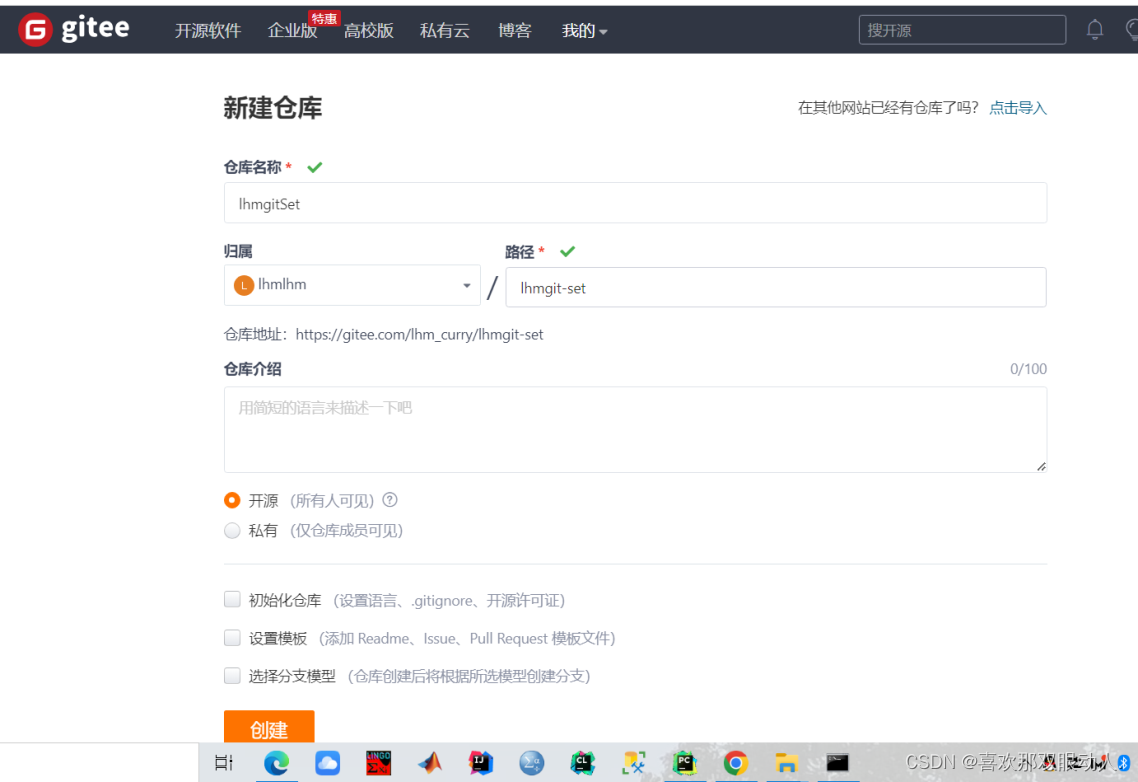Launch CLion from the taskbar
The width and height of the screenshot is (1138, 782).
(x=583, y=763)
